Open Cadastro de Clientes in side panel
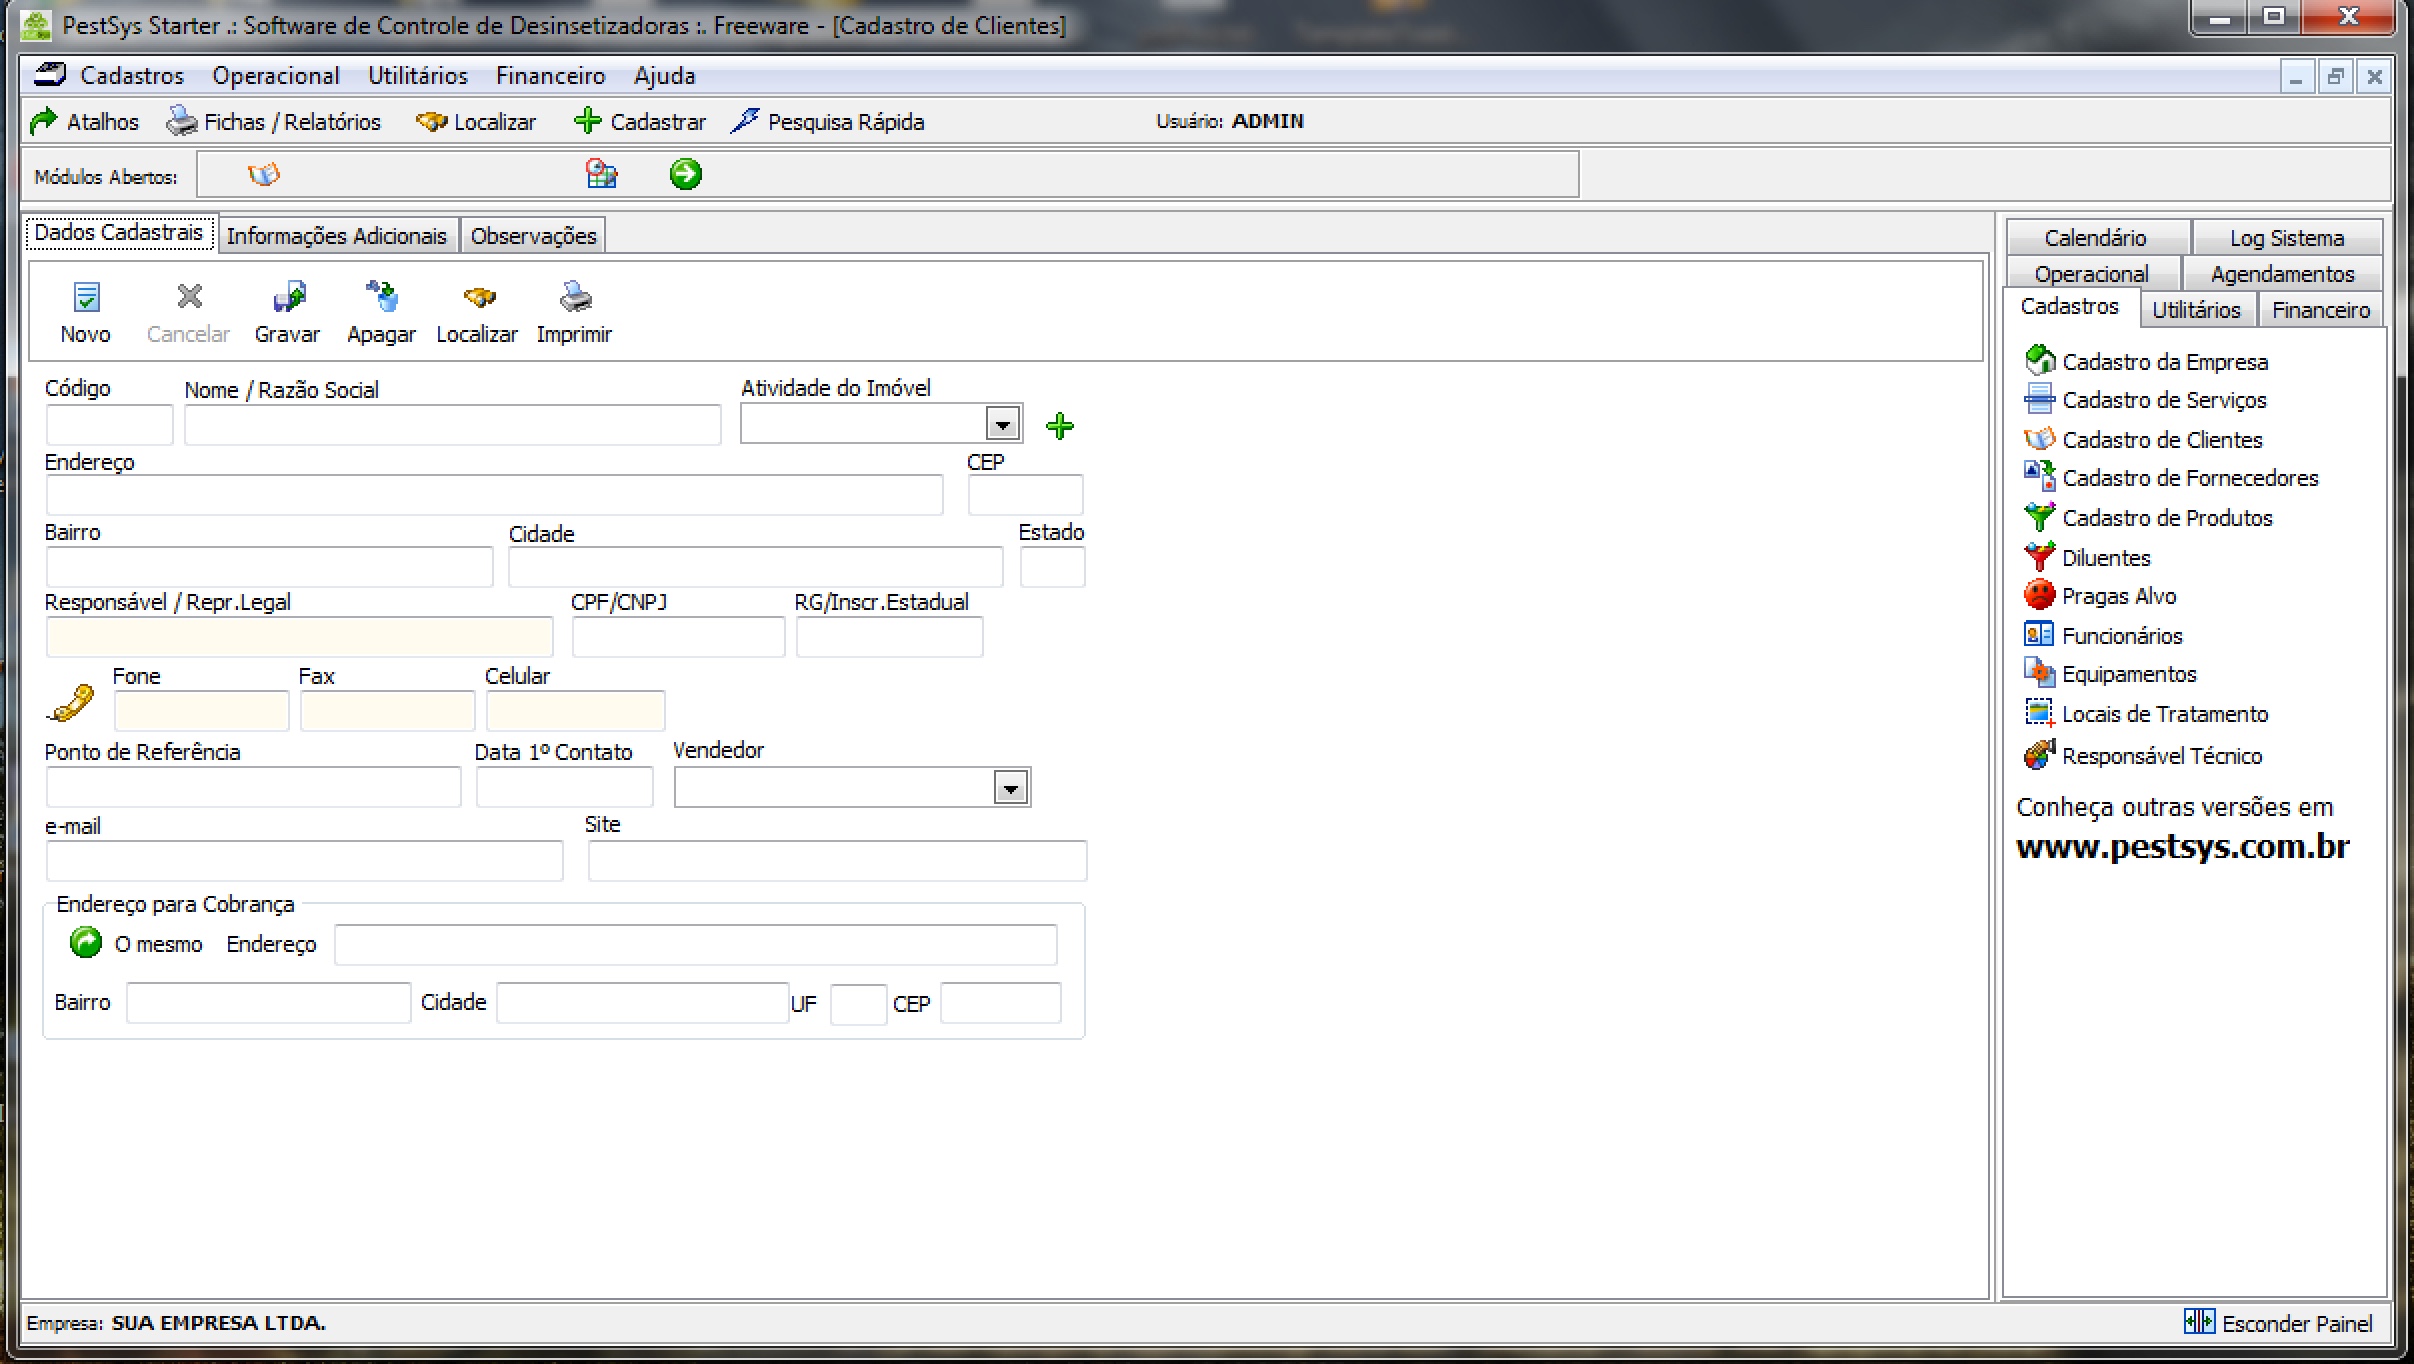This screenshot has height=1364, width=2414. pyautogui.click(x=2143, y=440)
